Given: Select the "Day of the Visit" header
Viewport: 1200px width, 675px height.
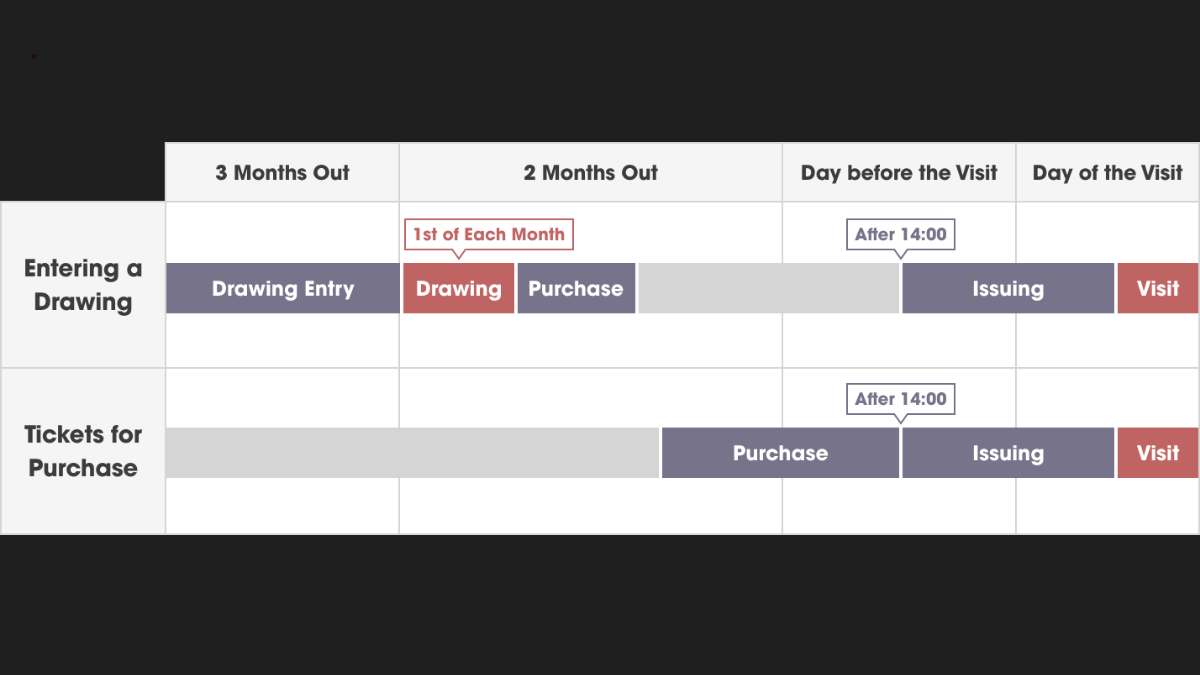Looking at the screenshot, I should point(1107,173).
